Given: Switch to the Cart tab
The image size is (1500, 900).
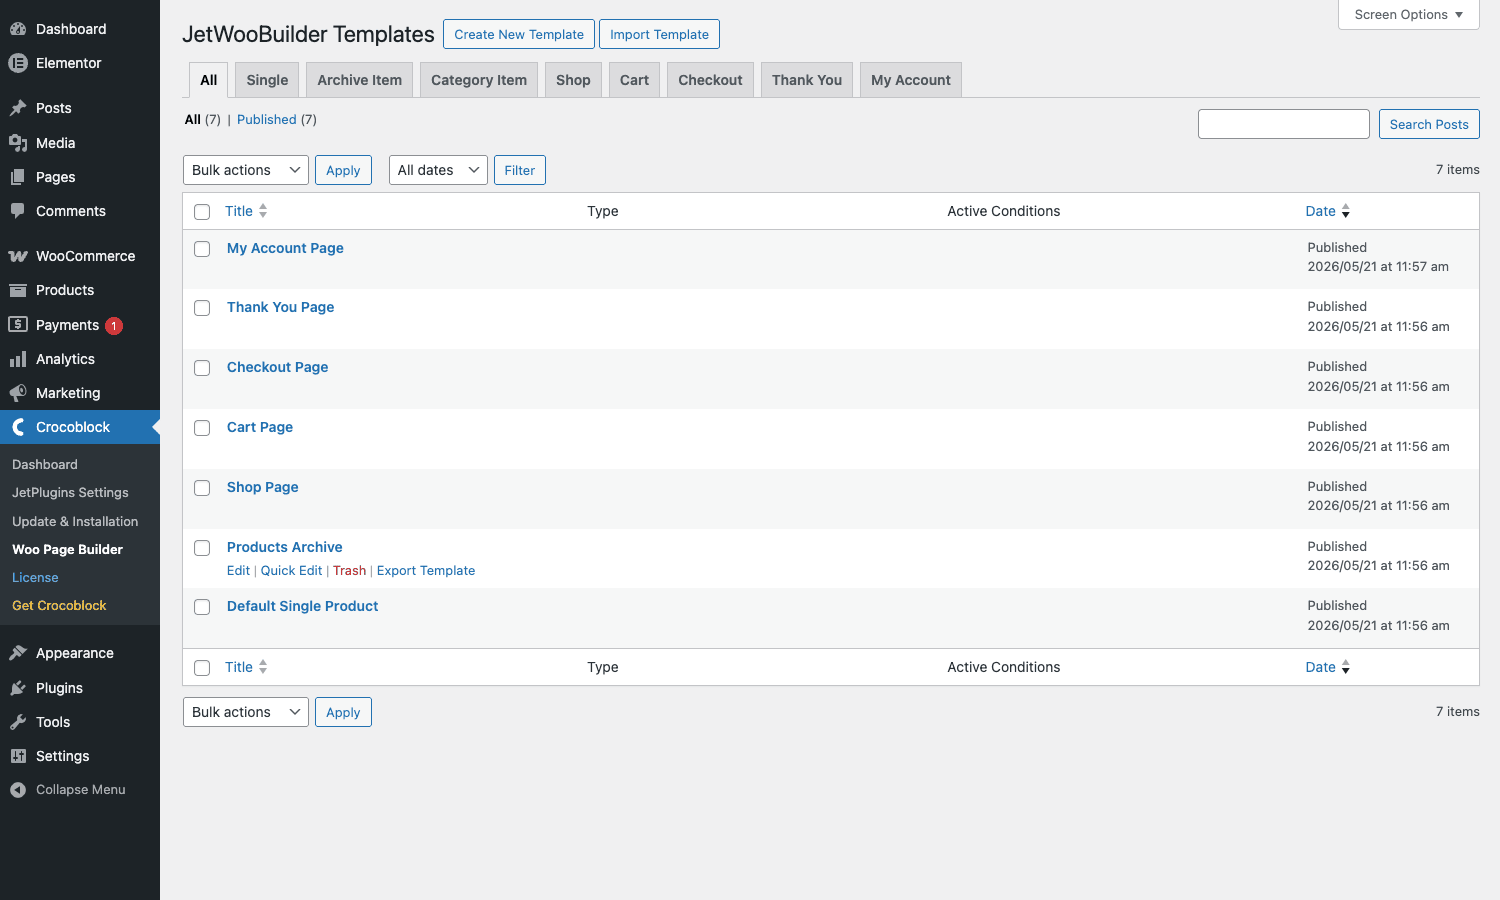Looking at the screenshot, I should point(634,80).
